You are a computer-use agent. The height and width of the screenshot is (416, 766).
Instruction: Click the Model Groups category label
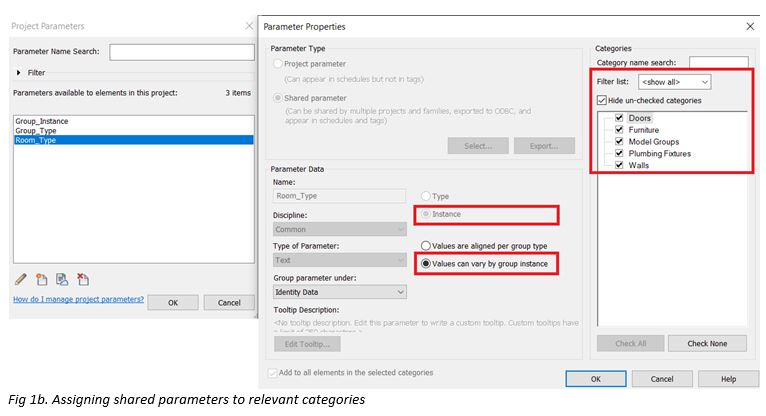[x=654, y=142]
